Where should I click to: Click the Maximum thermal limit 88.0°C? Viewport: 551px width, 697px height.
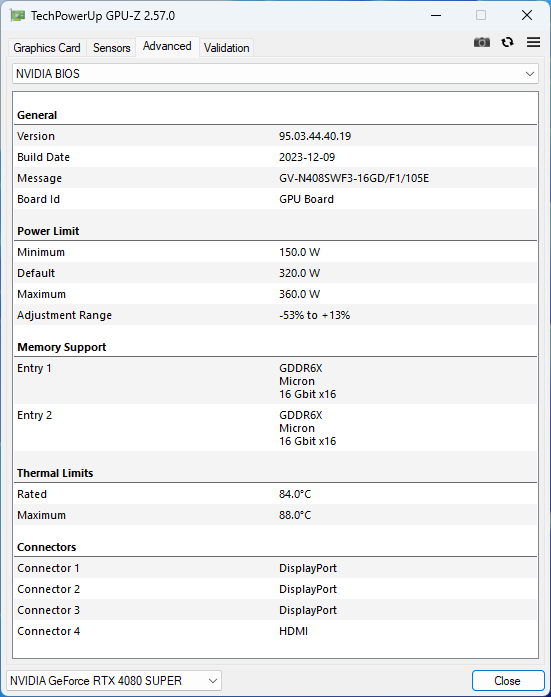(x=295, y=515)
